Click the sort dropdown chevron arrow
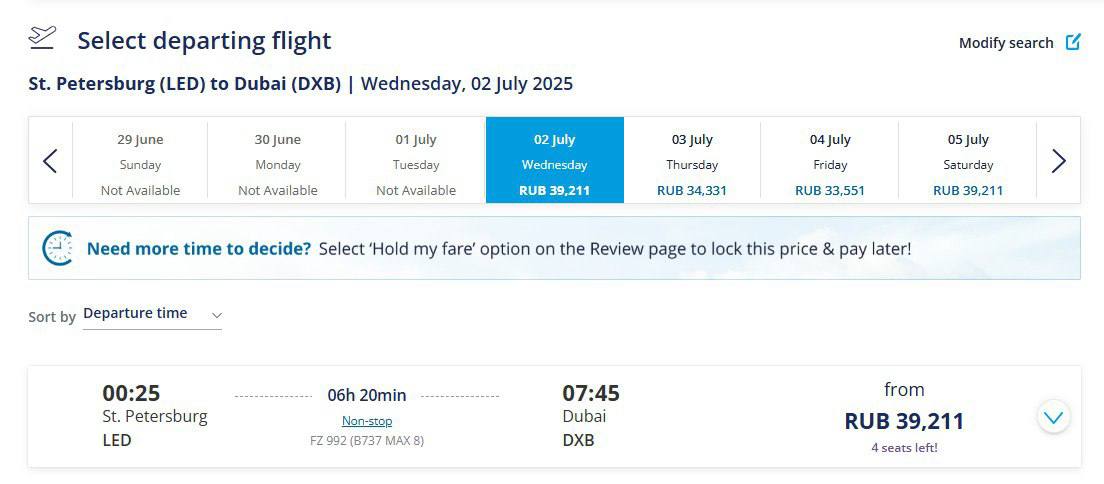The image size is (1104, 484). coord(217,315)
